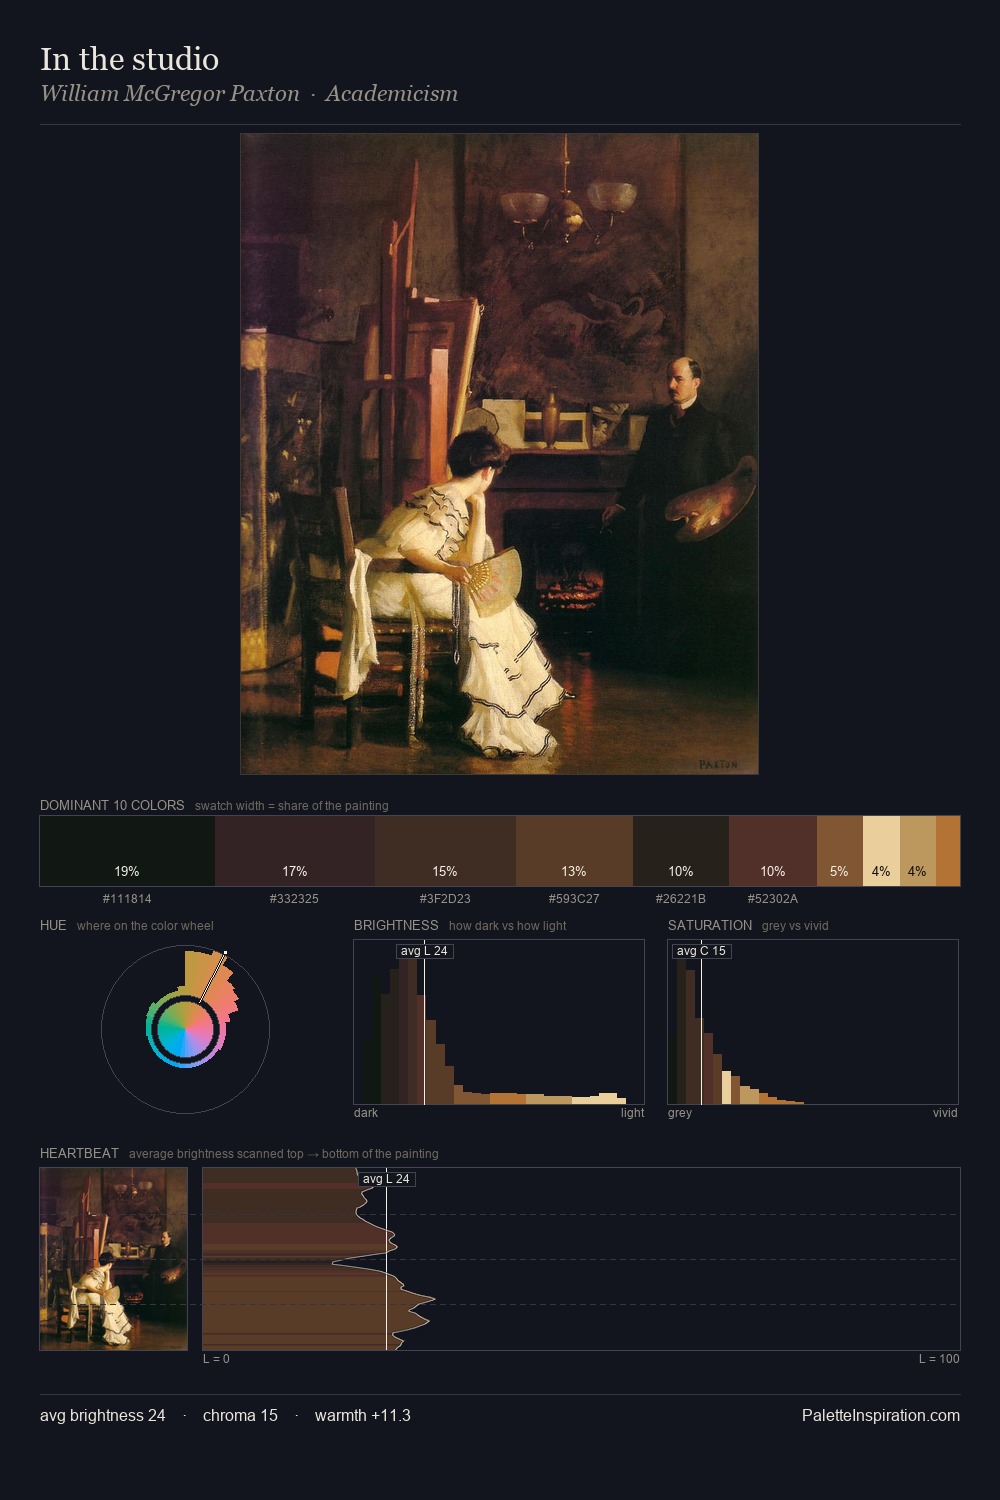The height and width of the screenshot is (1500, 1000).
Task: Select the 19% darkest swatch
Action: pyautogui.click(x=127, y=851)
